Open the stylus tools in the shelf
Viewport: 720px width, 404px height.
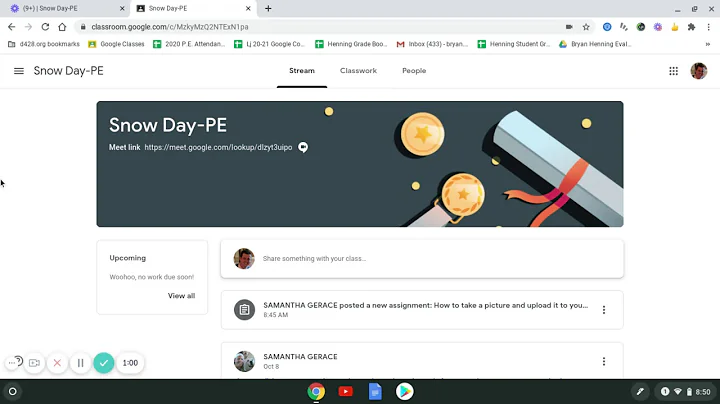click(x=640, y=392)
